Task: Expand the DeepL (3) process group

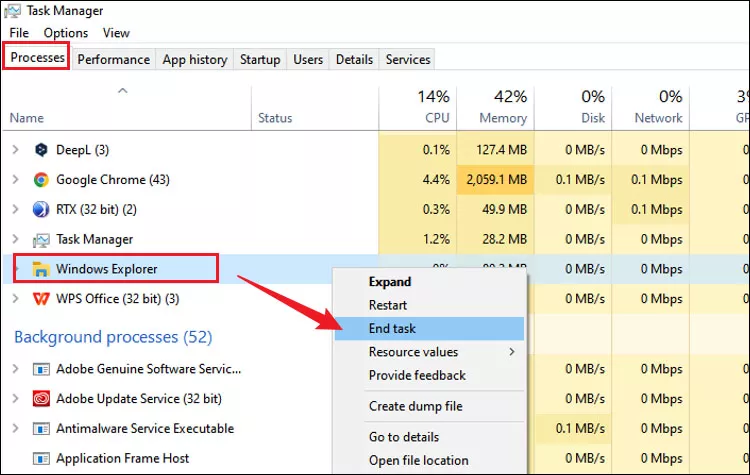Action: [15, 150]
